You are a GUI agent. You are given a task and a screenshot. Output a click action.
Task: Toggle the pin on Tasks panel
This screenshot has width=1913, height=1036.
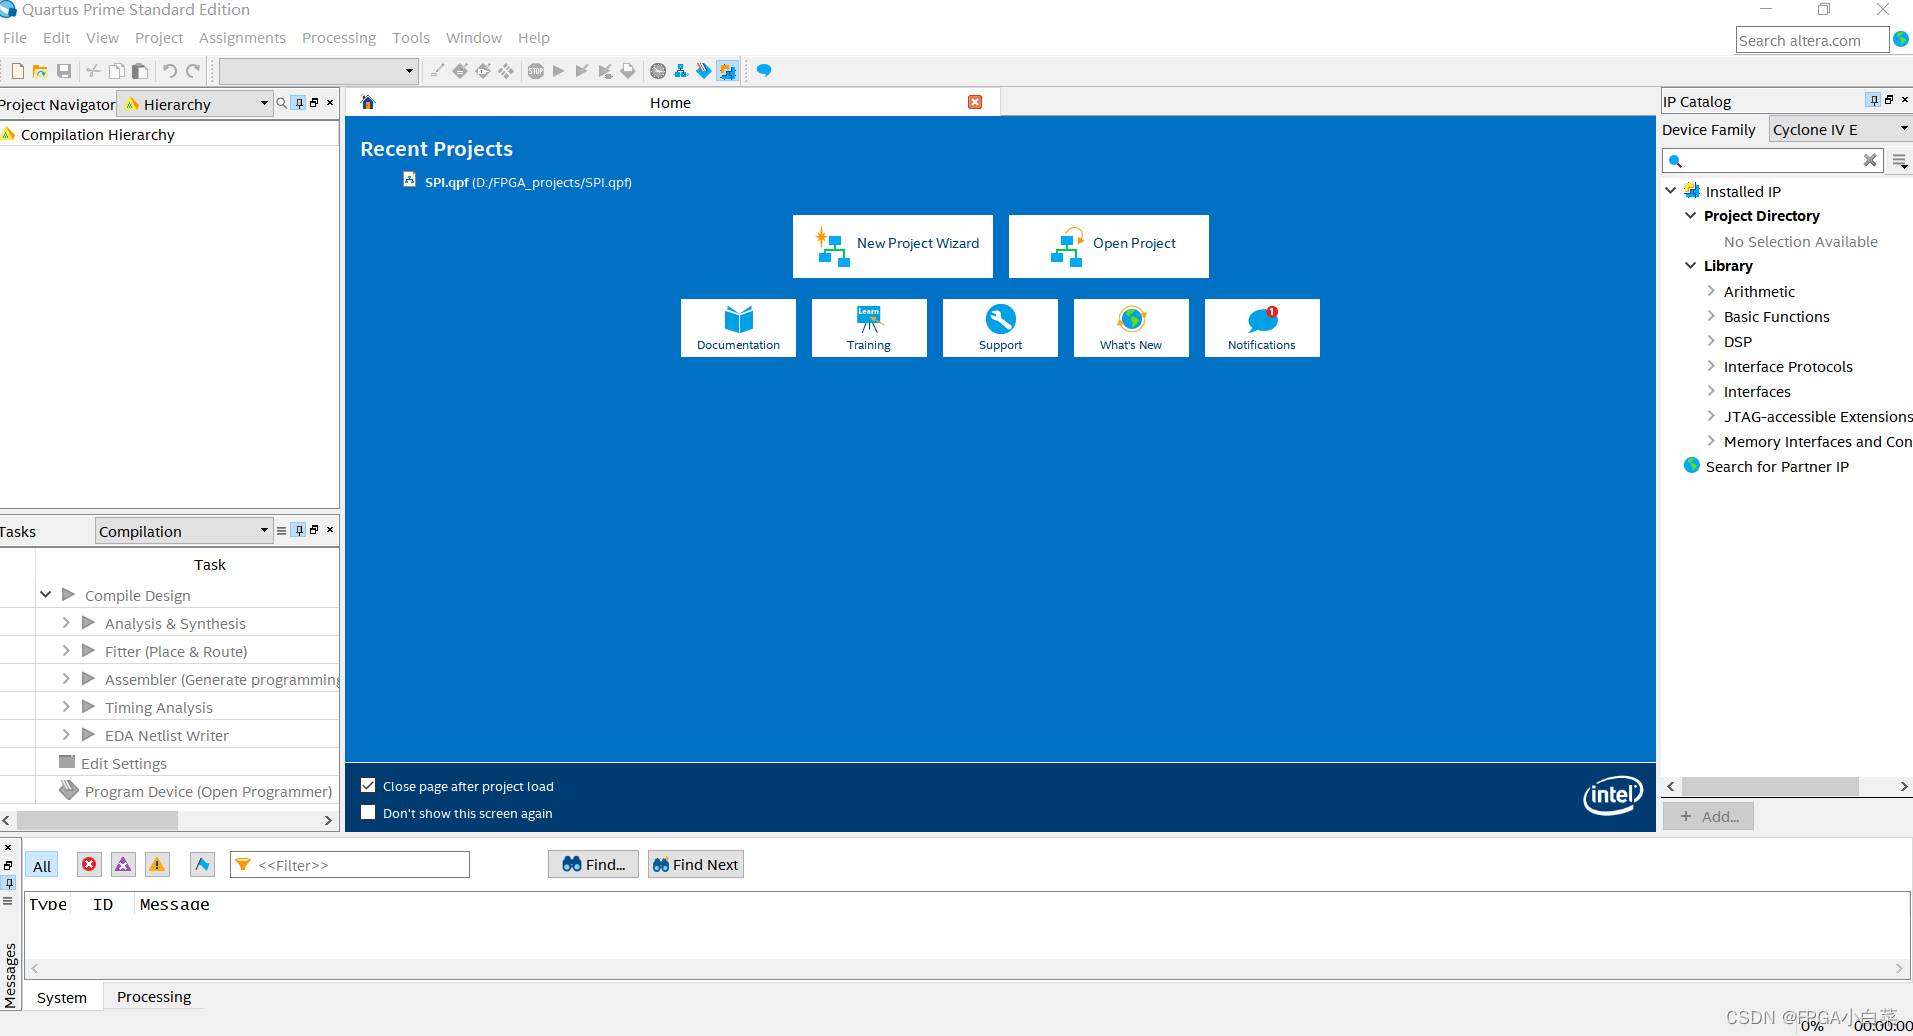(x=299, y=530)
